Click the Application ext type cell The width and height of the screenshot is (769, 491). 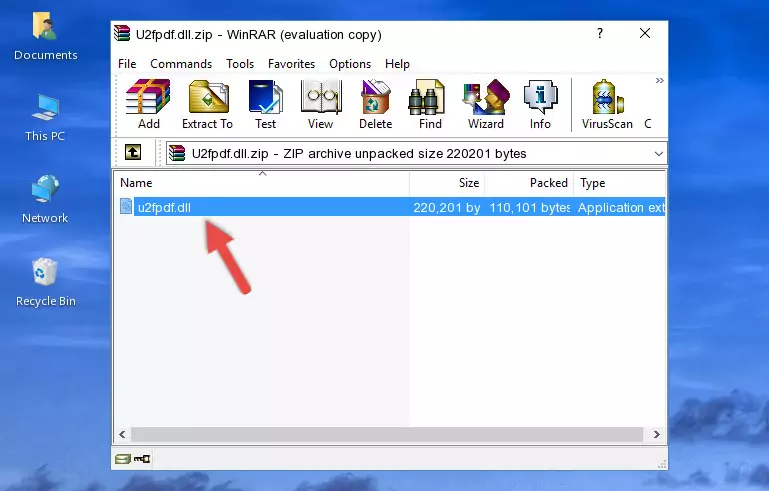[621, 207]
